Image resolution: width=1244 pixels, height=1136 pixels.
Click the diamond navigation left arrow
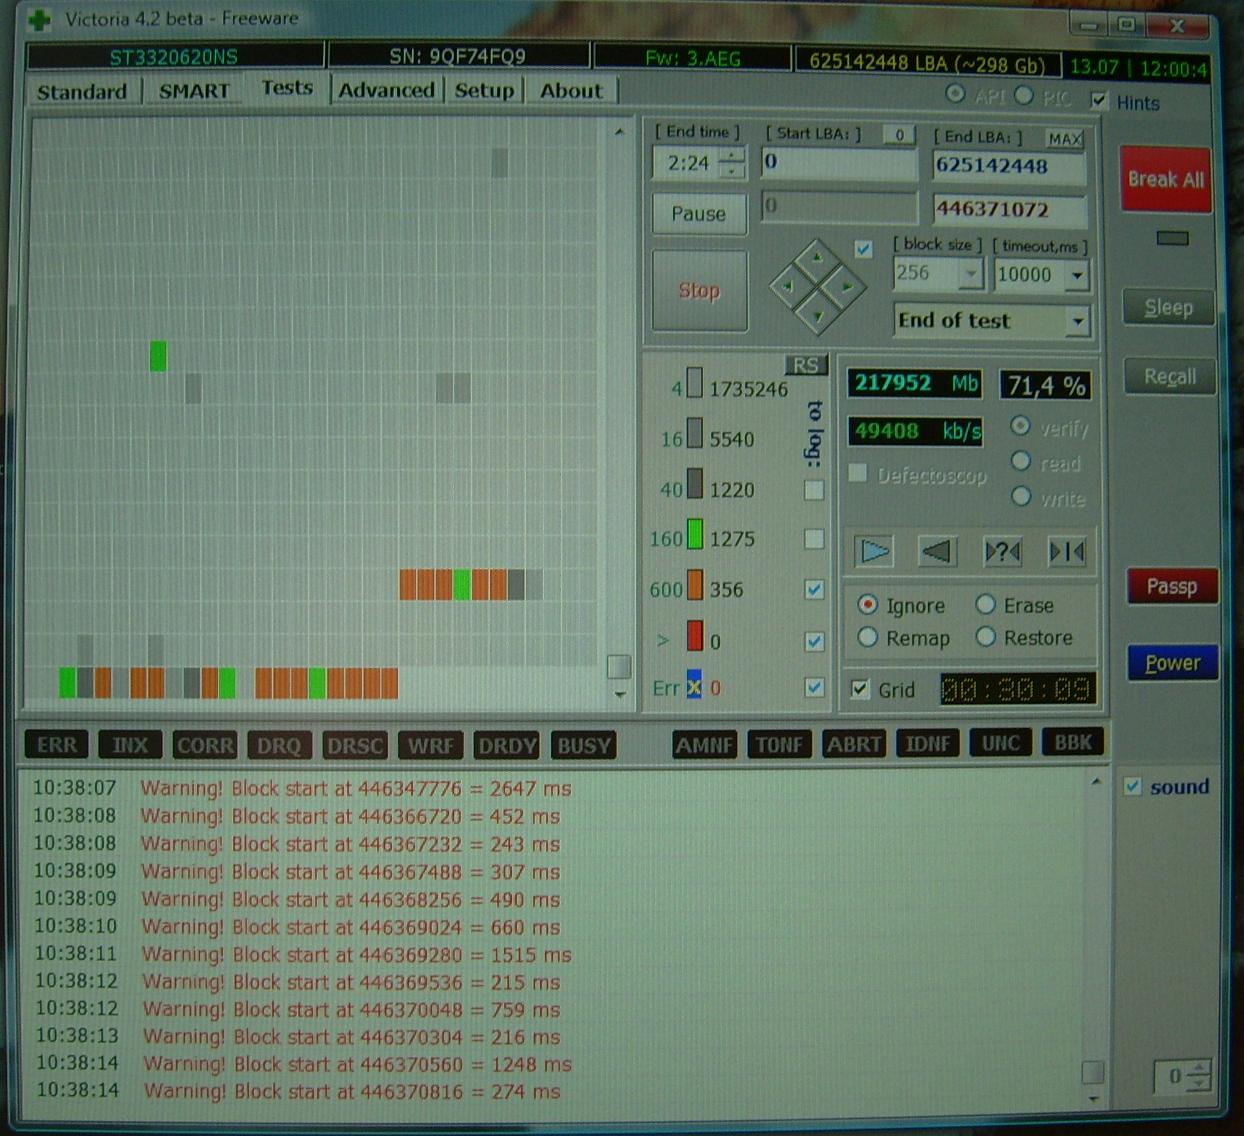pyautogui.click(x=788, y=287)
